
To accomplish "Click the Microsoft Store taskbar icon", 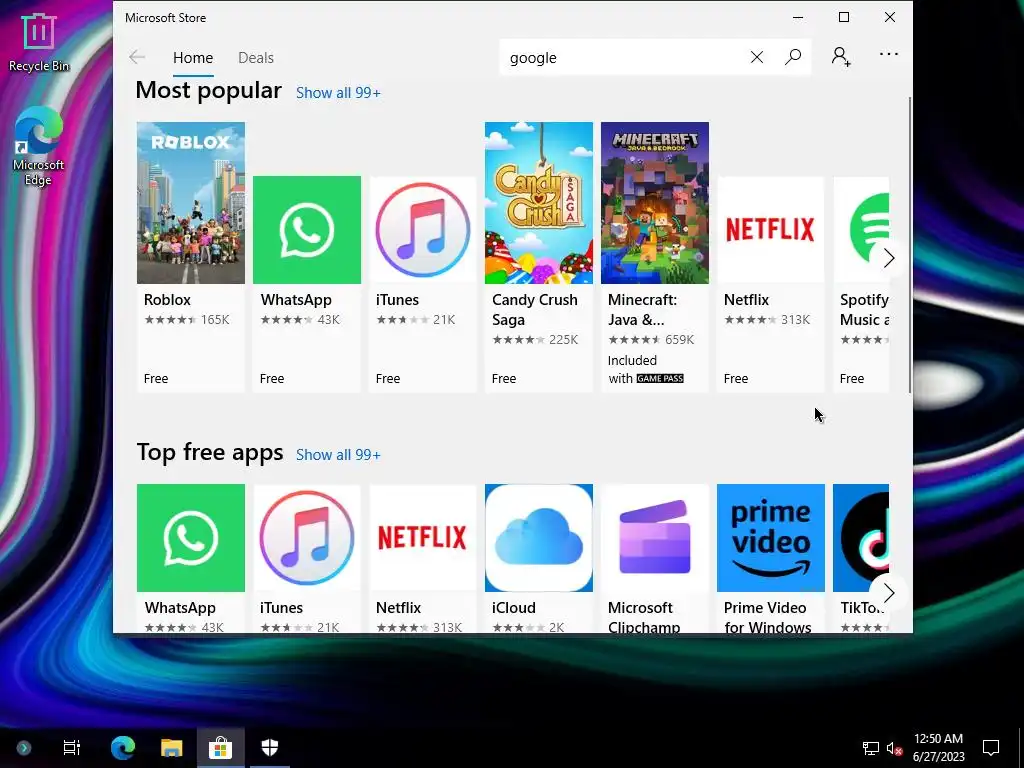I will [x=221, y=747].
